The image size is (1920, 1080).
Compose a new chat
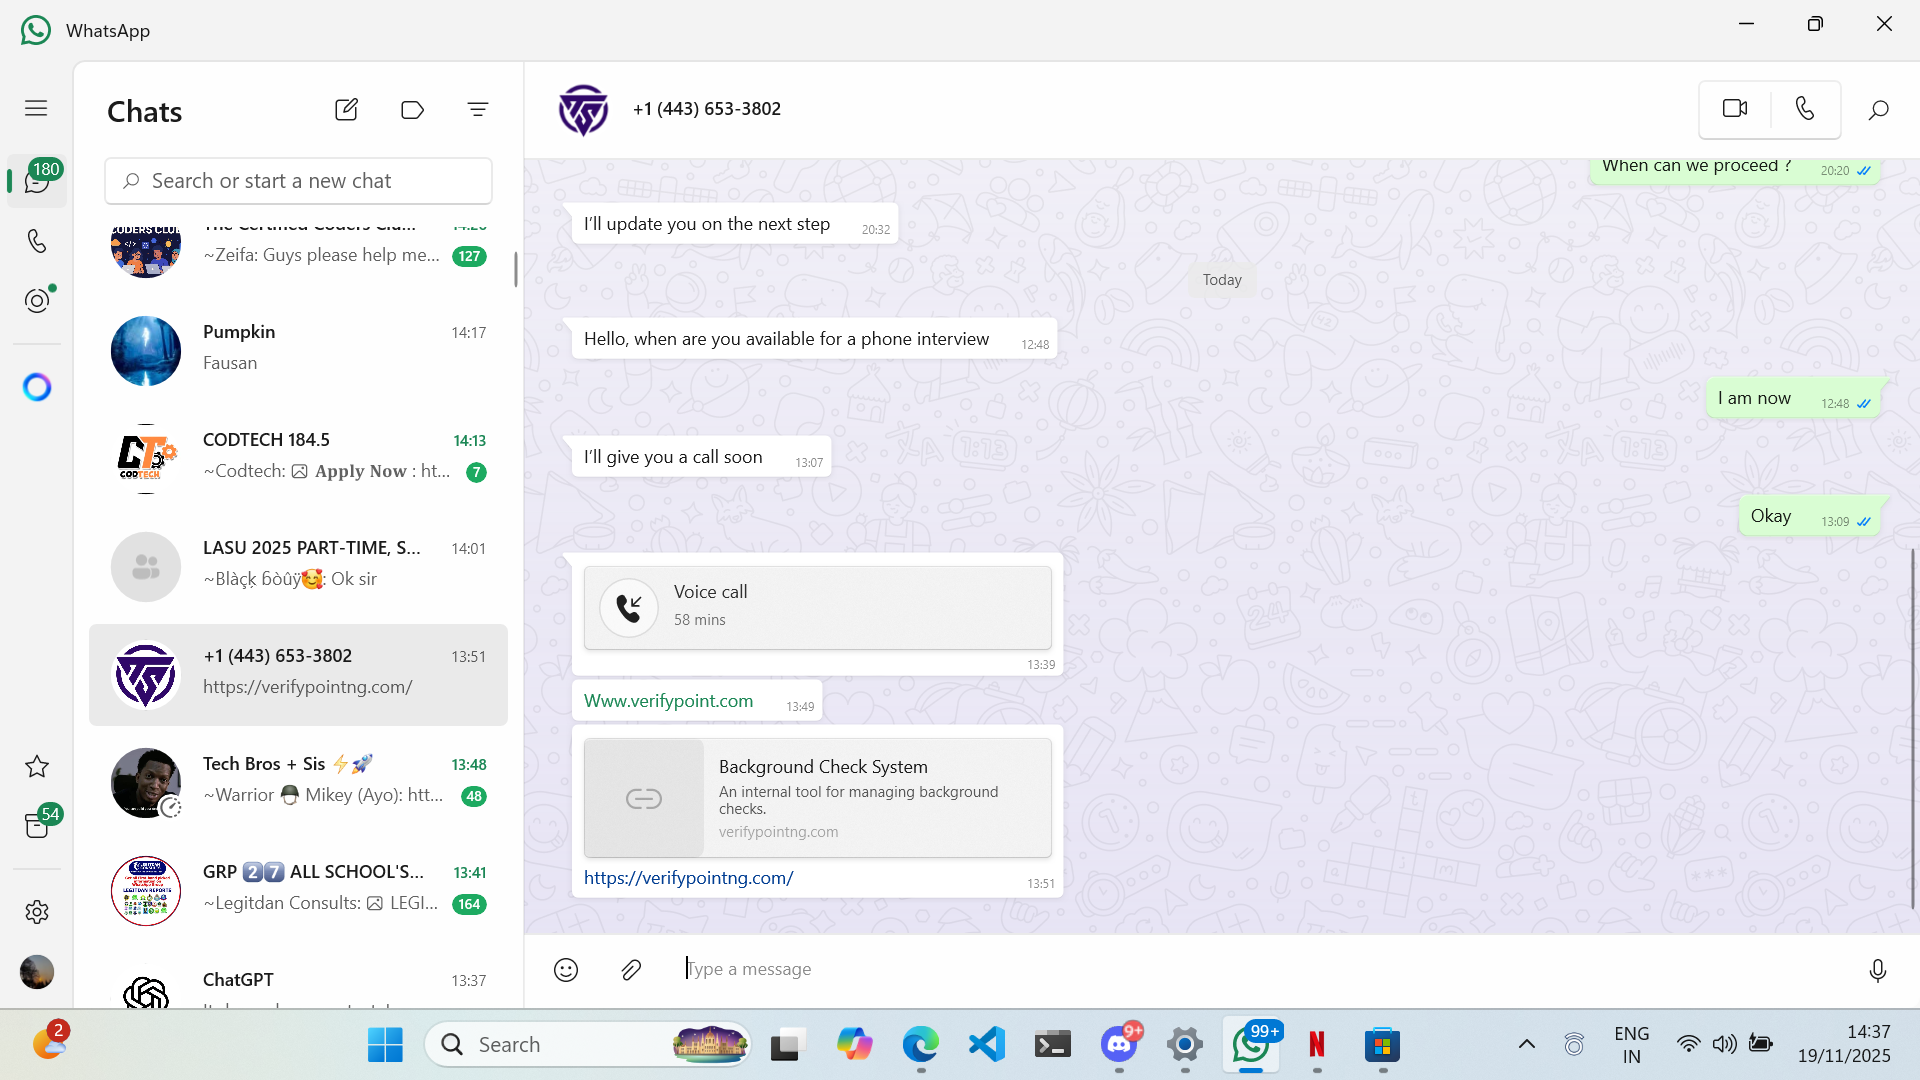click(346, 109)
